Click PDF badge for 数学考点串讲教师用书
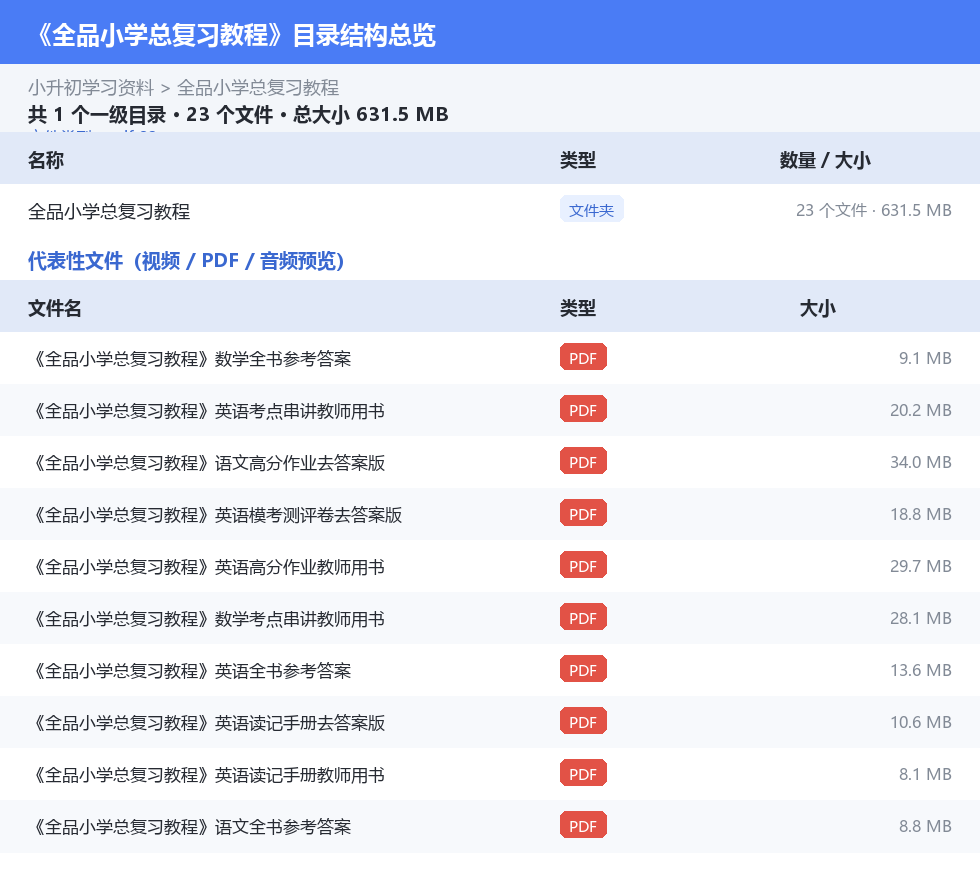 point(583,617)
